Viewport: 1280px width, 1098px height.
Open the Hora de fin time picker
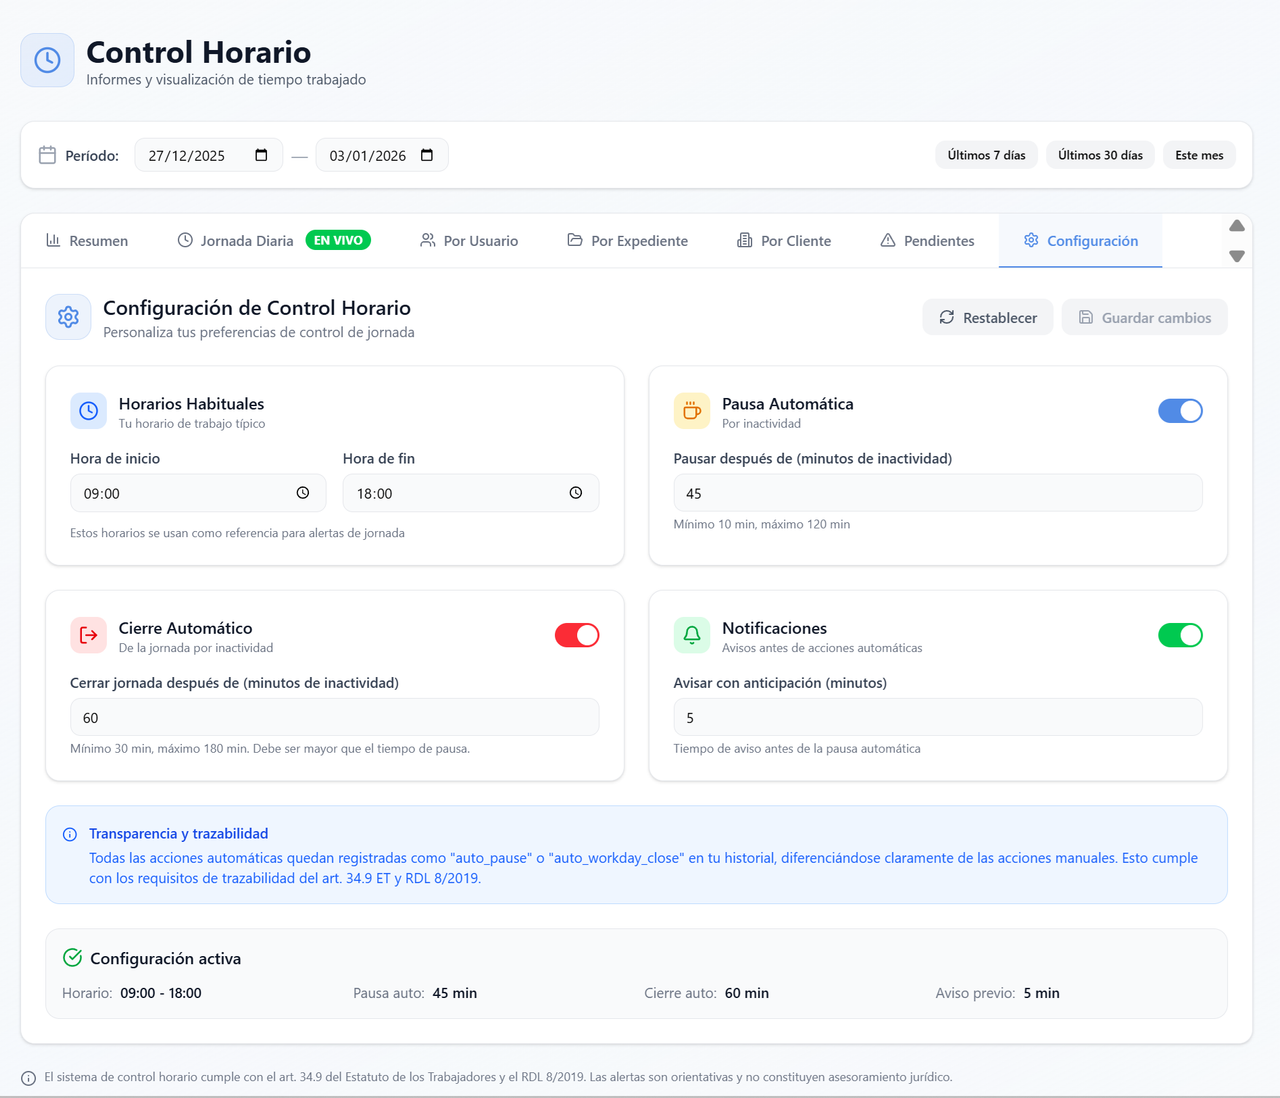tap(575, 492)
